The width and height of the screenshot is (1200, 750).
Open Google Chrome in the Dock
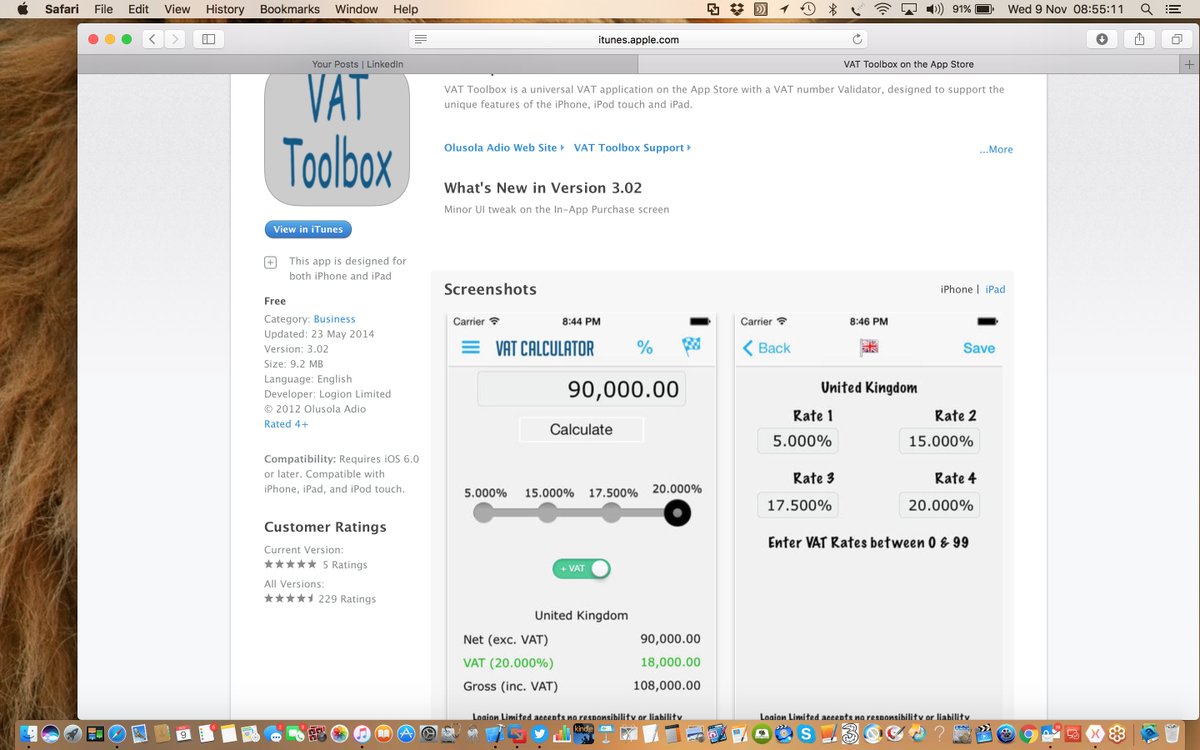(x=1027, y=733)
